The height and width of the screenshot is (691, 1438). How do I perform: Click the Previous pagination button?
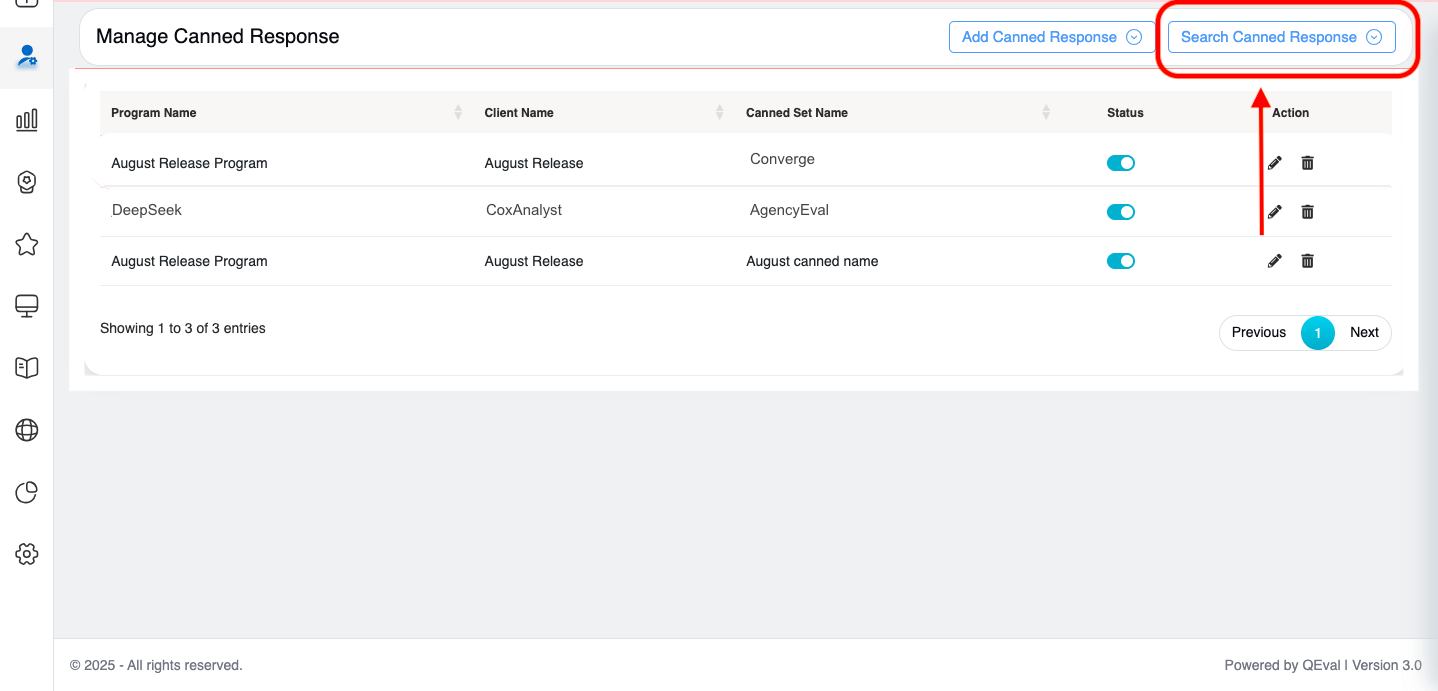point(1258,333)
